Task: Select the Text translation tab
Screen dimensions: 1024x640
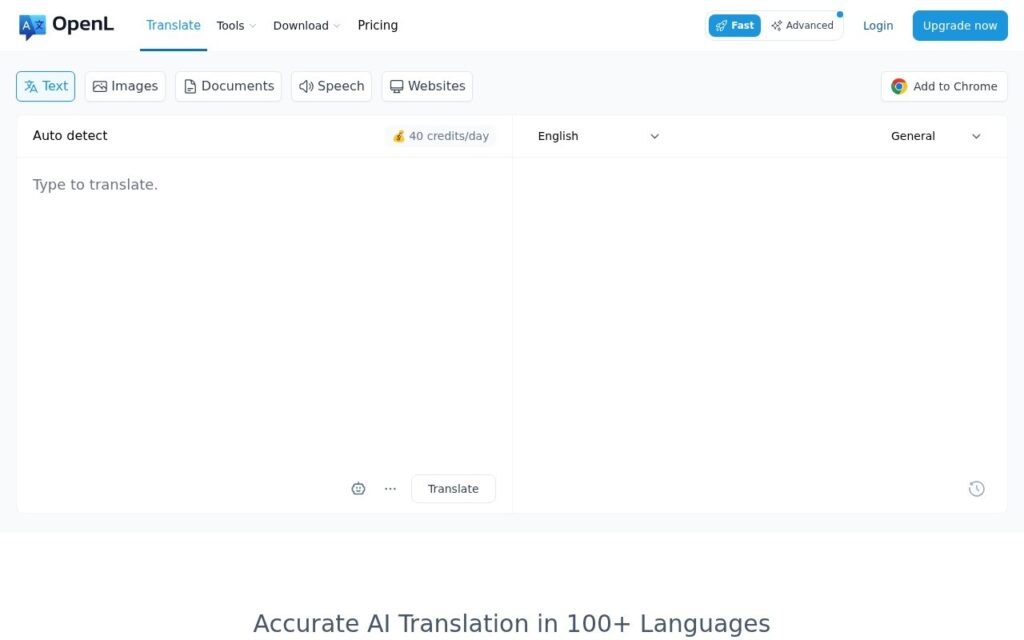Action: [x=46, y=86]
